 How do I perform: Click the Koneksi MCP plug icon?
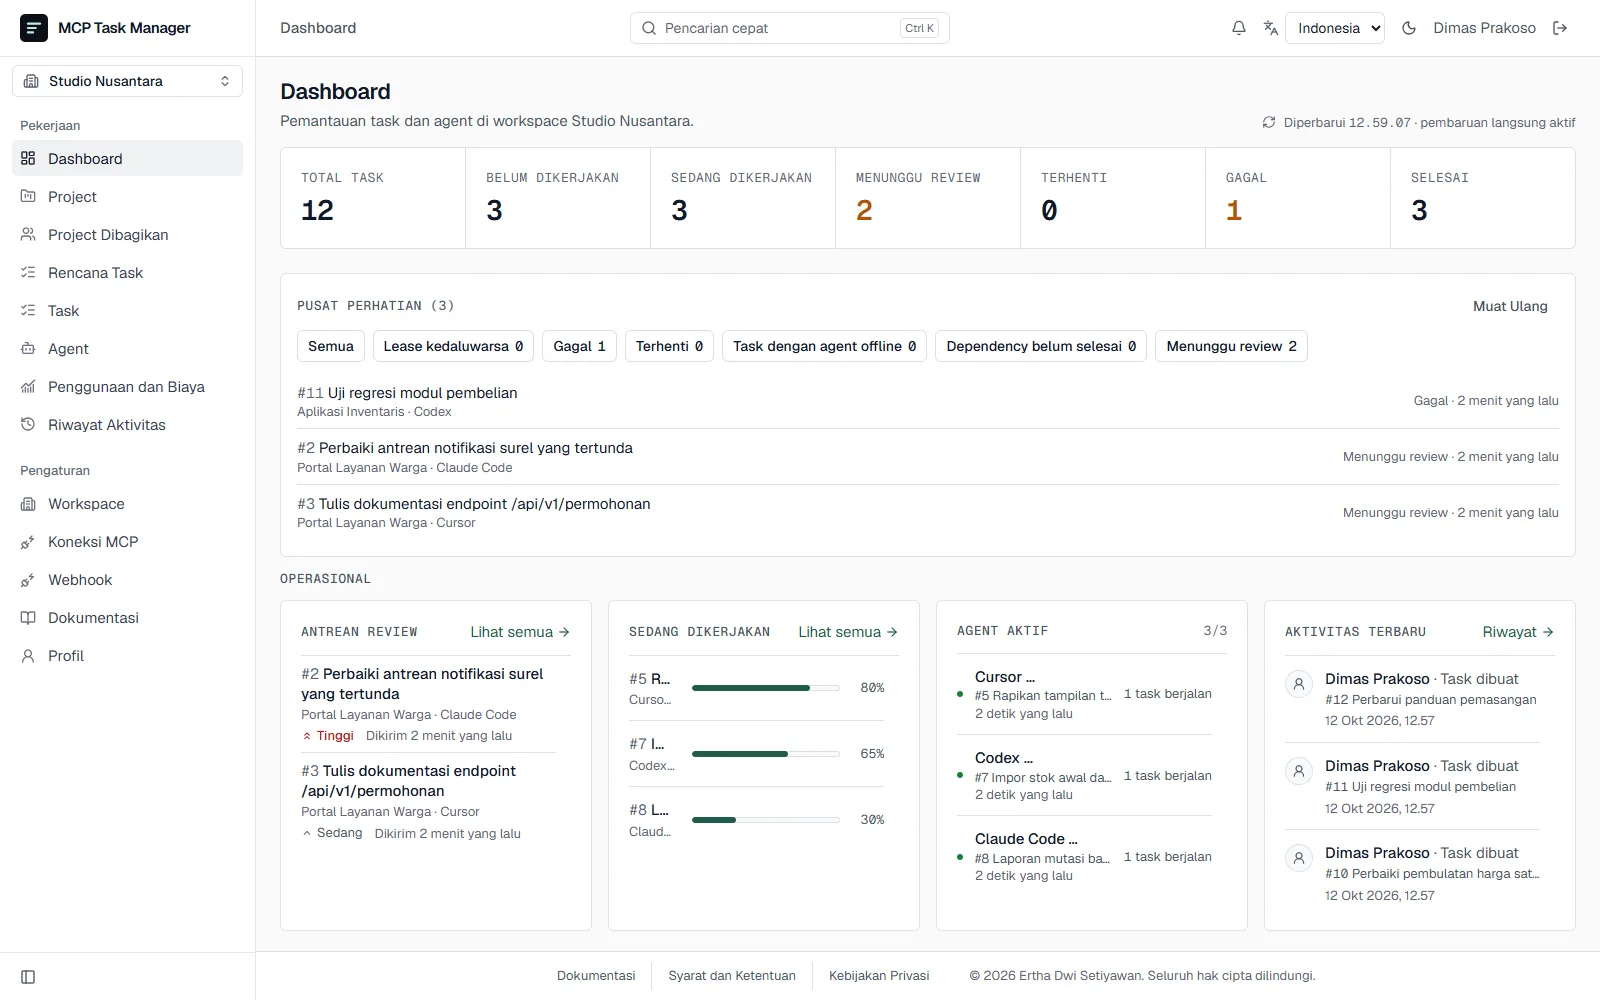coord(28,542)
